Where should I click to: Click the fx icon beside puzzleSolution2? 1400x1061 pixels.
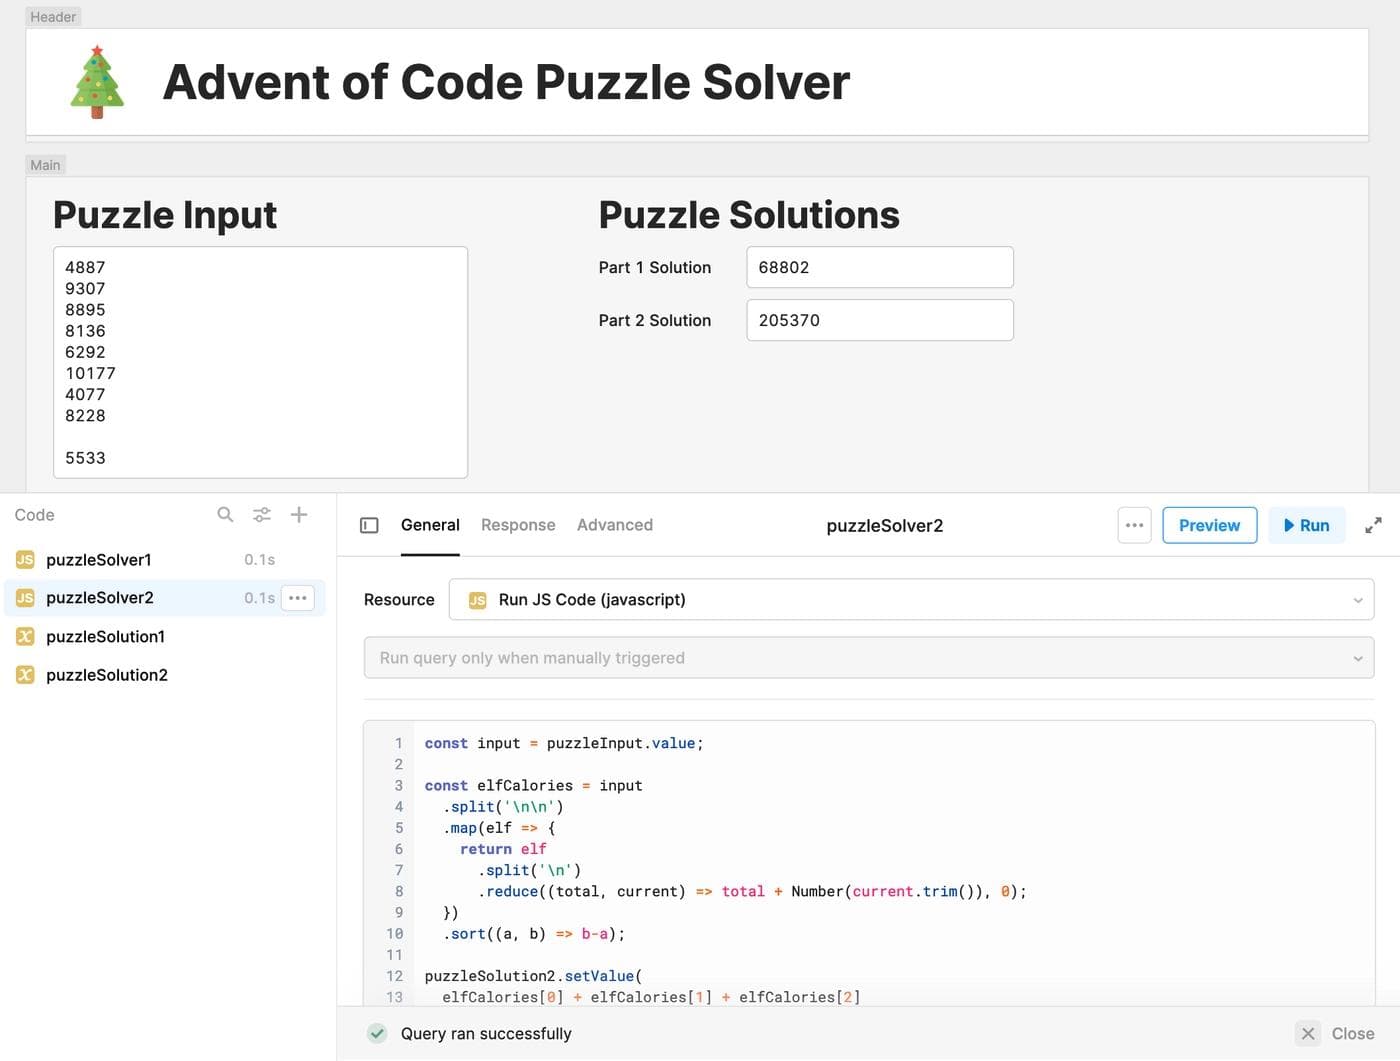[23, 675]
